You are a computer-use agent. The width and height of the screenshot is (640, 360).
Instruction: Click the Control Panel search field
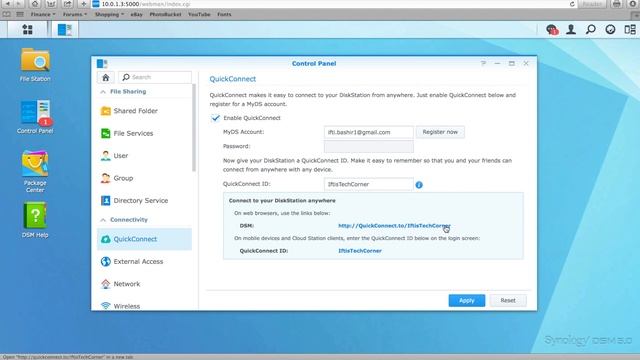[x=155, y=77]
